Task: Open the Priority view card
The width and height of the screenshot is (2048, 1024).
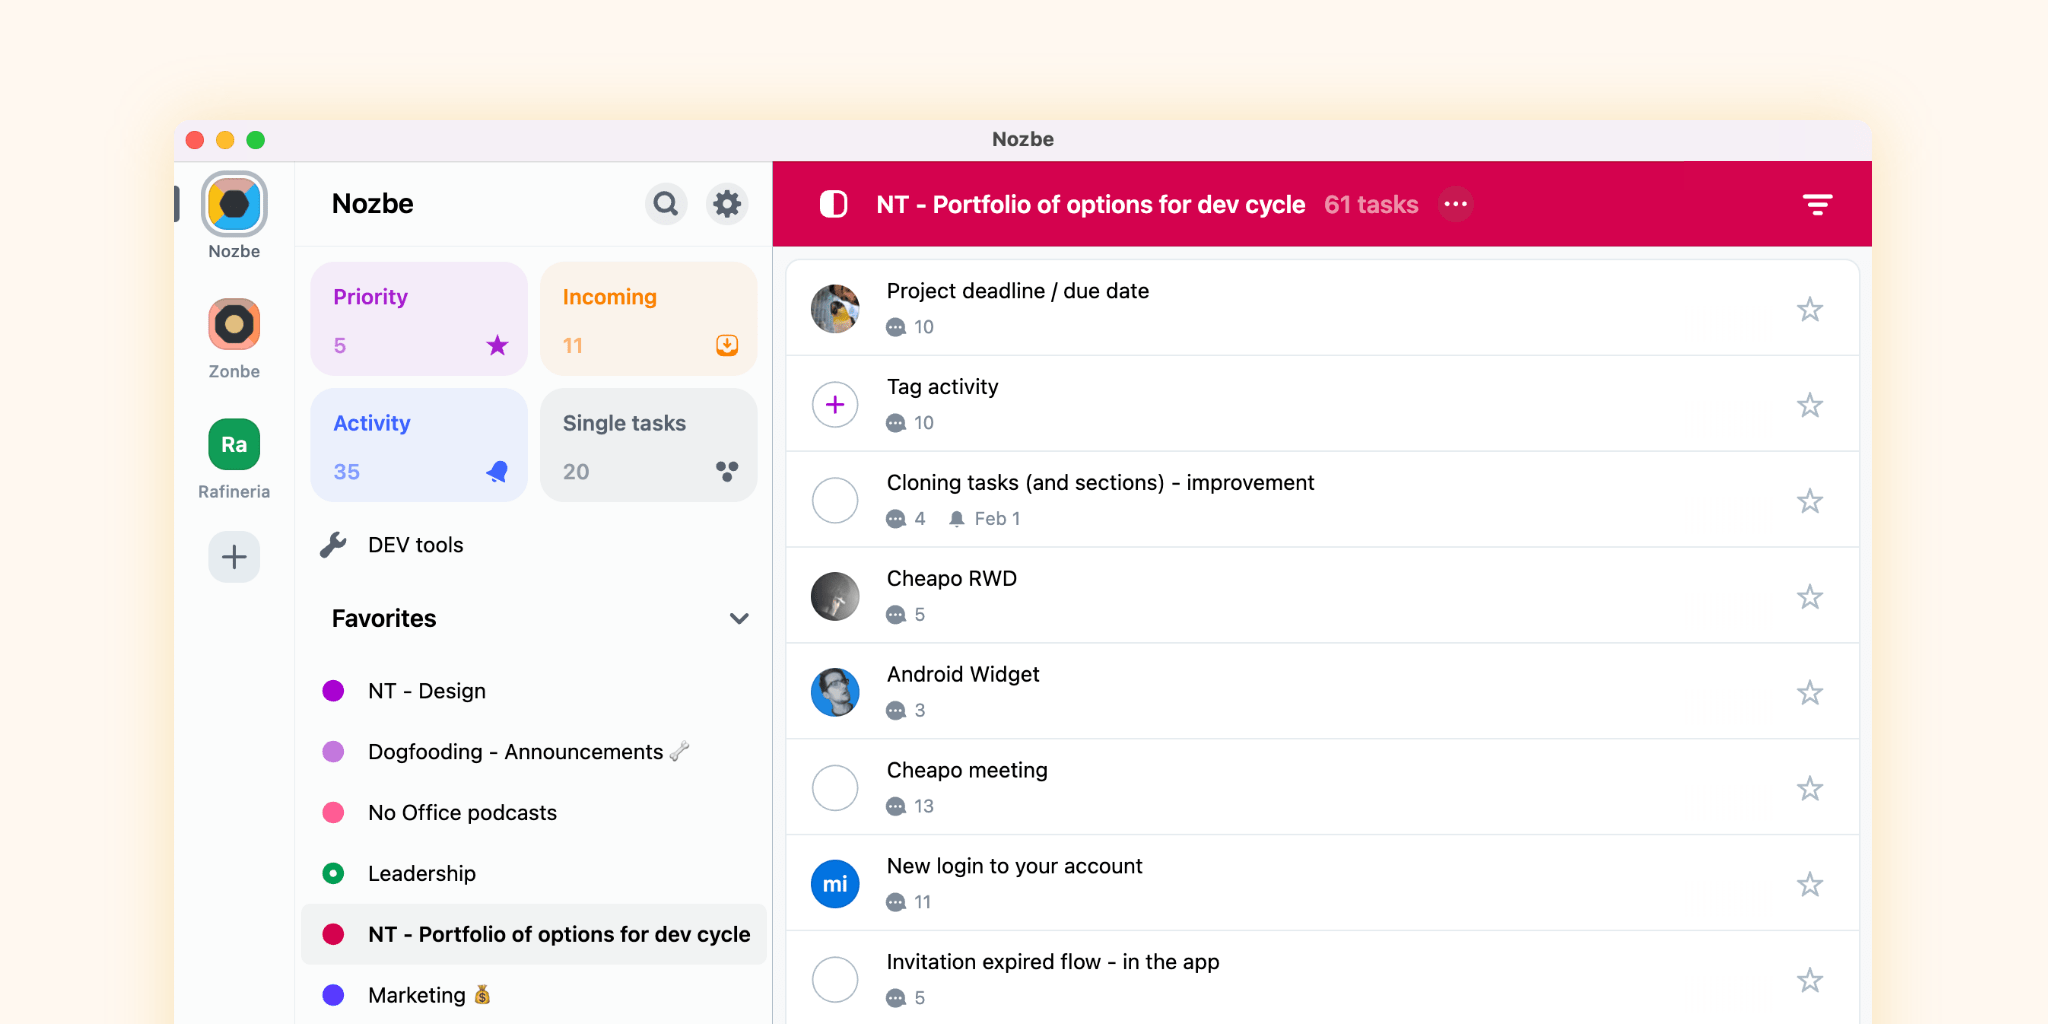Action: click(419, 319)
